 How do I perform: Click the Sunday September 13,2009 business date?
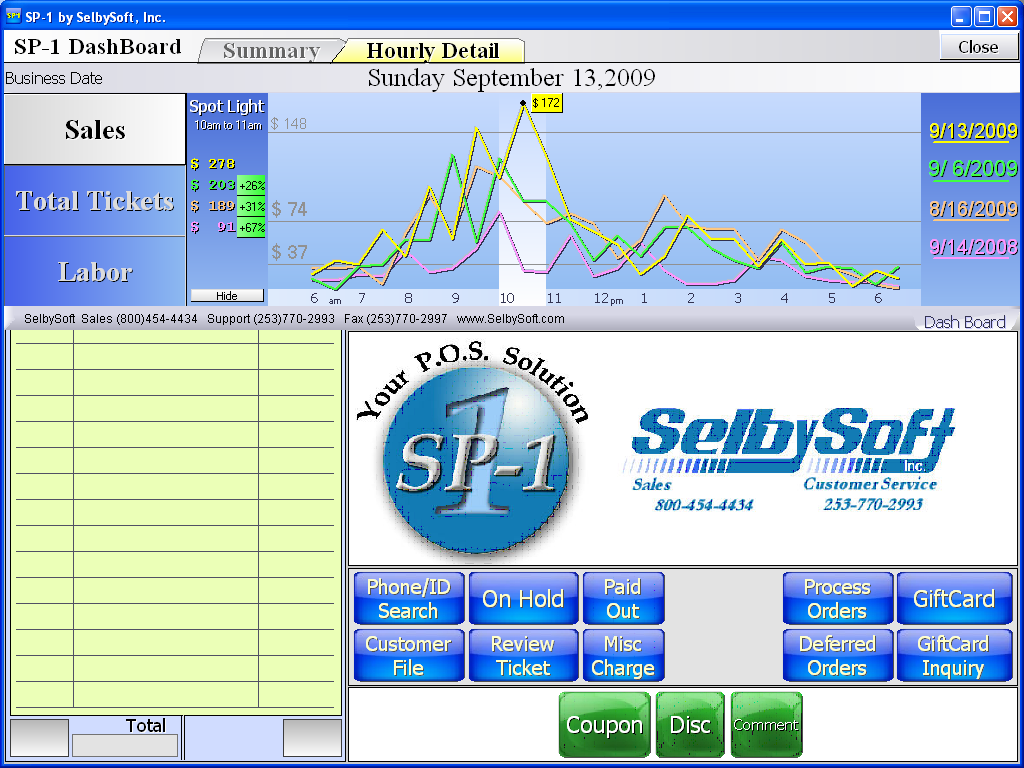point(511,78)
